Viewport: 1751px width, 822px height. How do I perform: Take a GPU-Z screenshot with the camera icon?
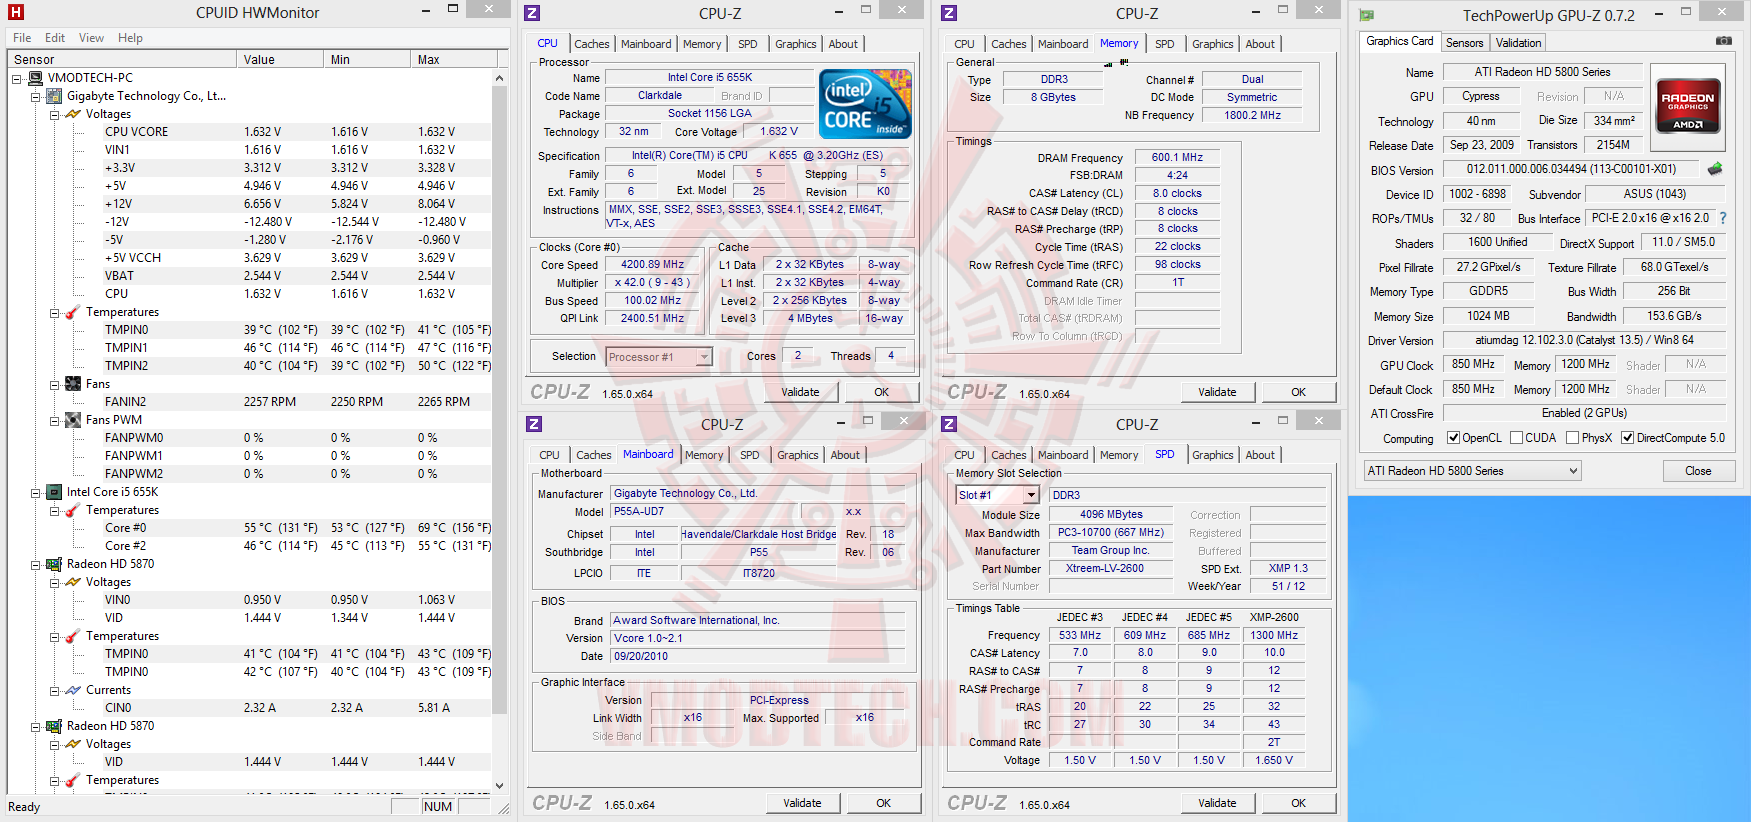coord(1724,41)
